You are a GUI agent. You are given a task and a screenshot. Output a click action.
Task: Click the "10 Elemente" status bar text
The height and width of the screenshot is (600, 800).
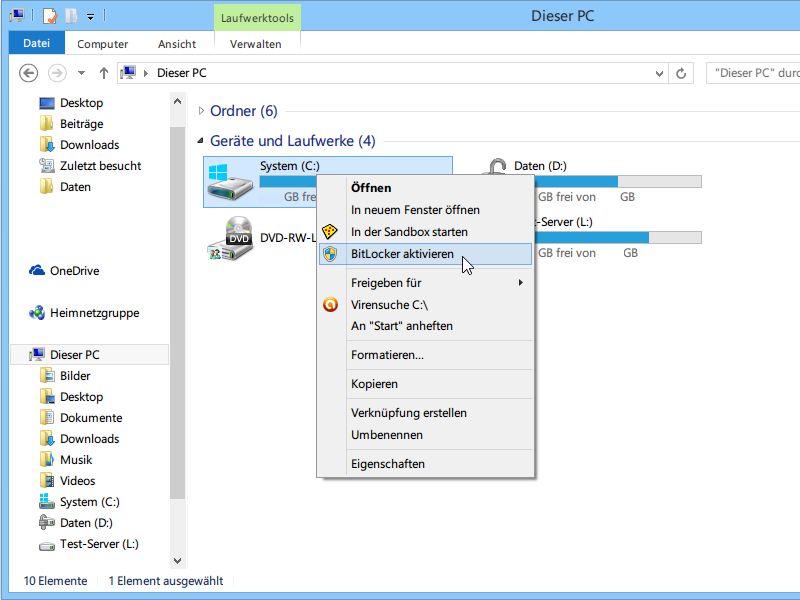55,581
